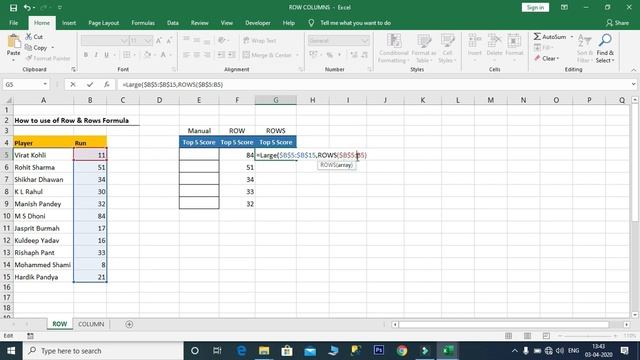Click column G header
The height and width of the screenshot is (360, 640).
point(276,100)
